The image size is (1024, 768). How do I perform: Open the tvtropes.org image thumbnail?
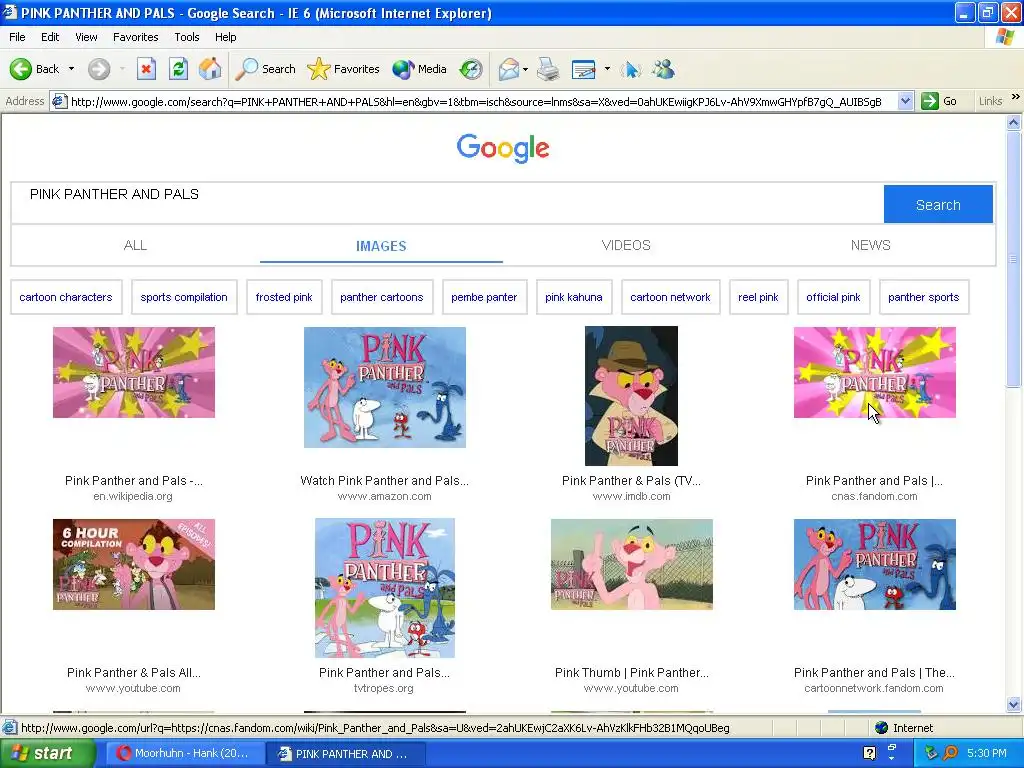tap(385, 588)
